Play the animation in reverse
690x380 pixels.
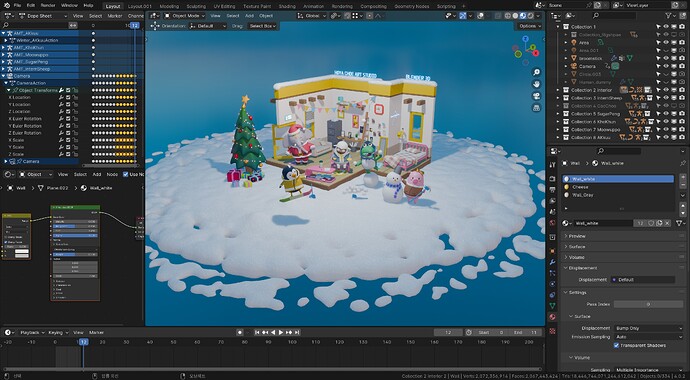(x=273, y=332)
